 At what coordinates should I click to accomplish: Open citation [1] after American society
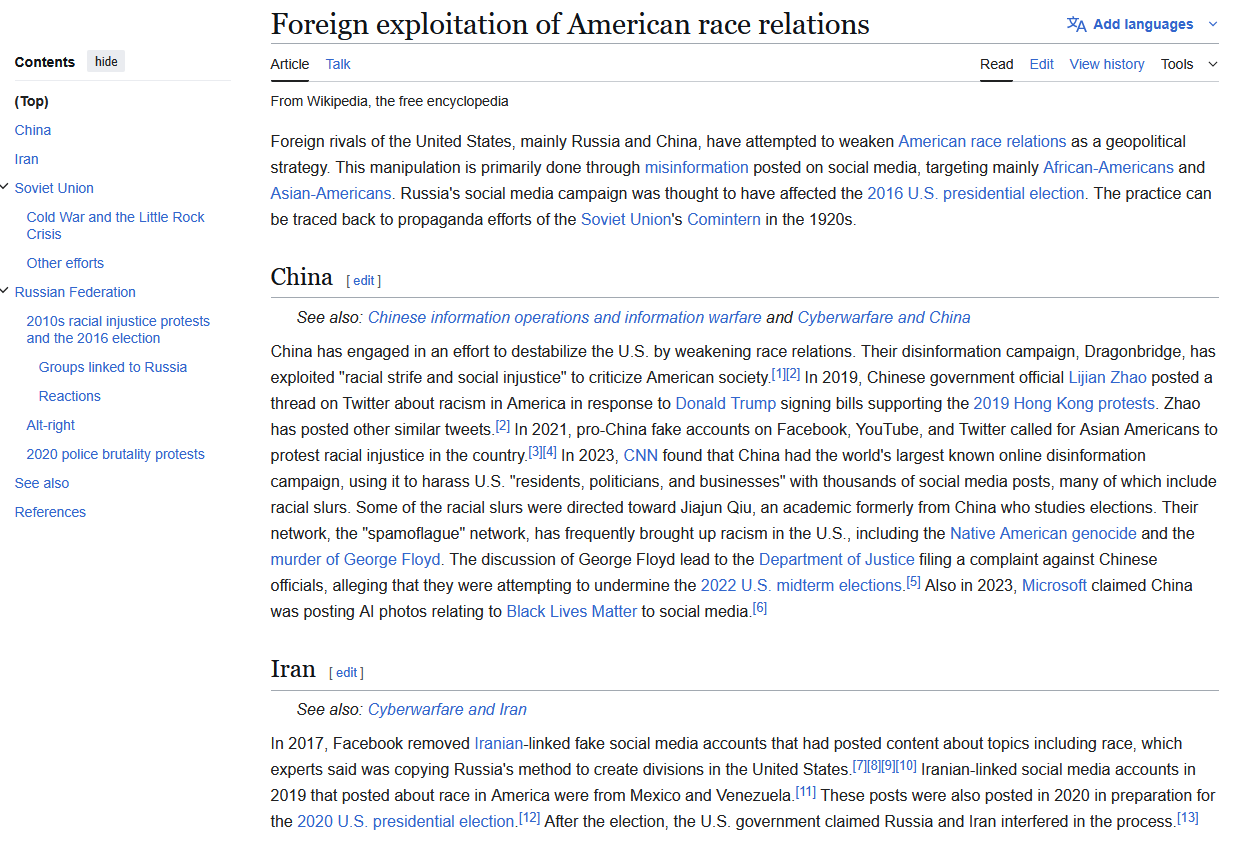[779, 374]
